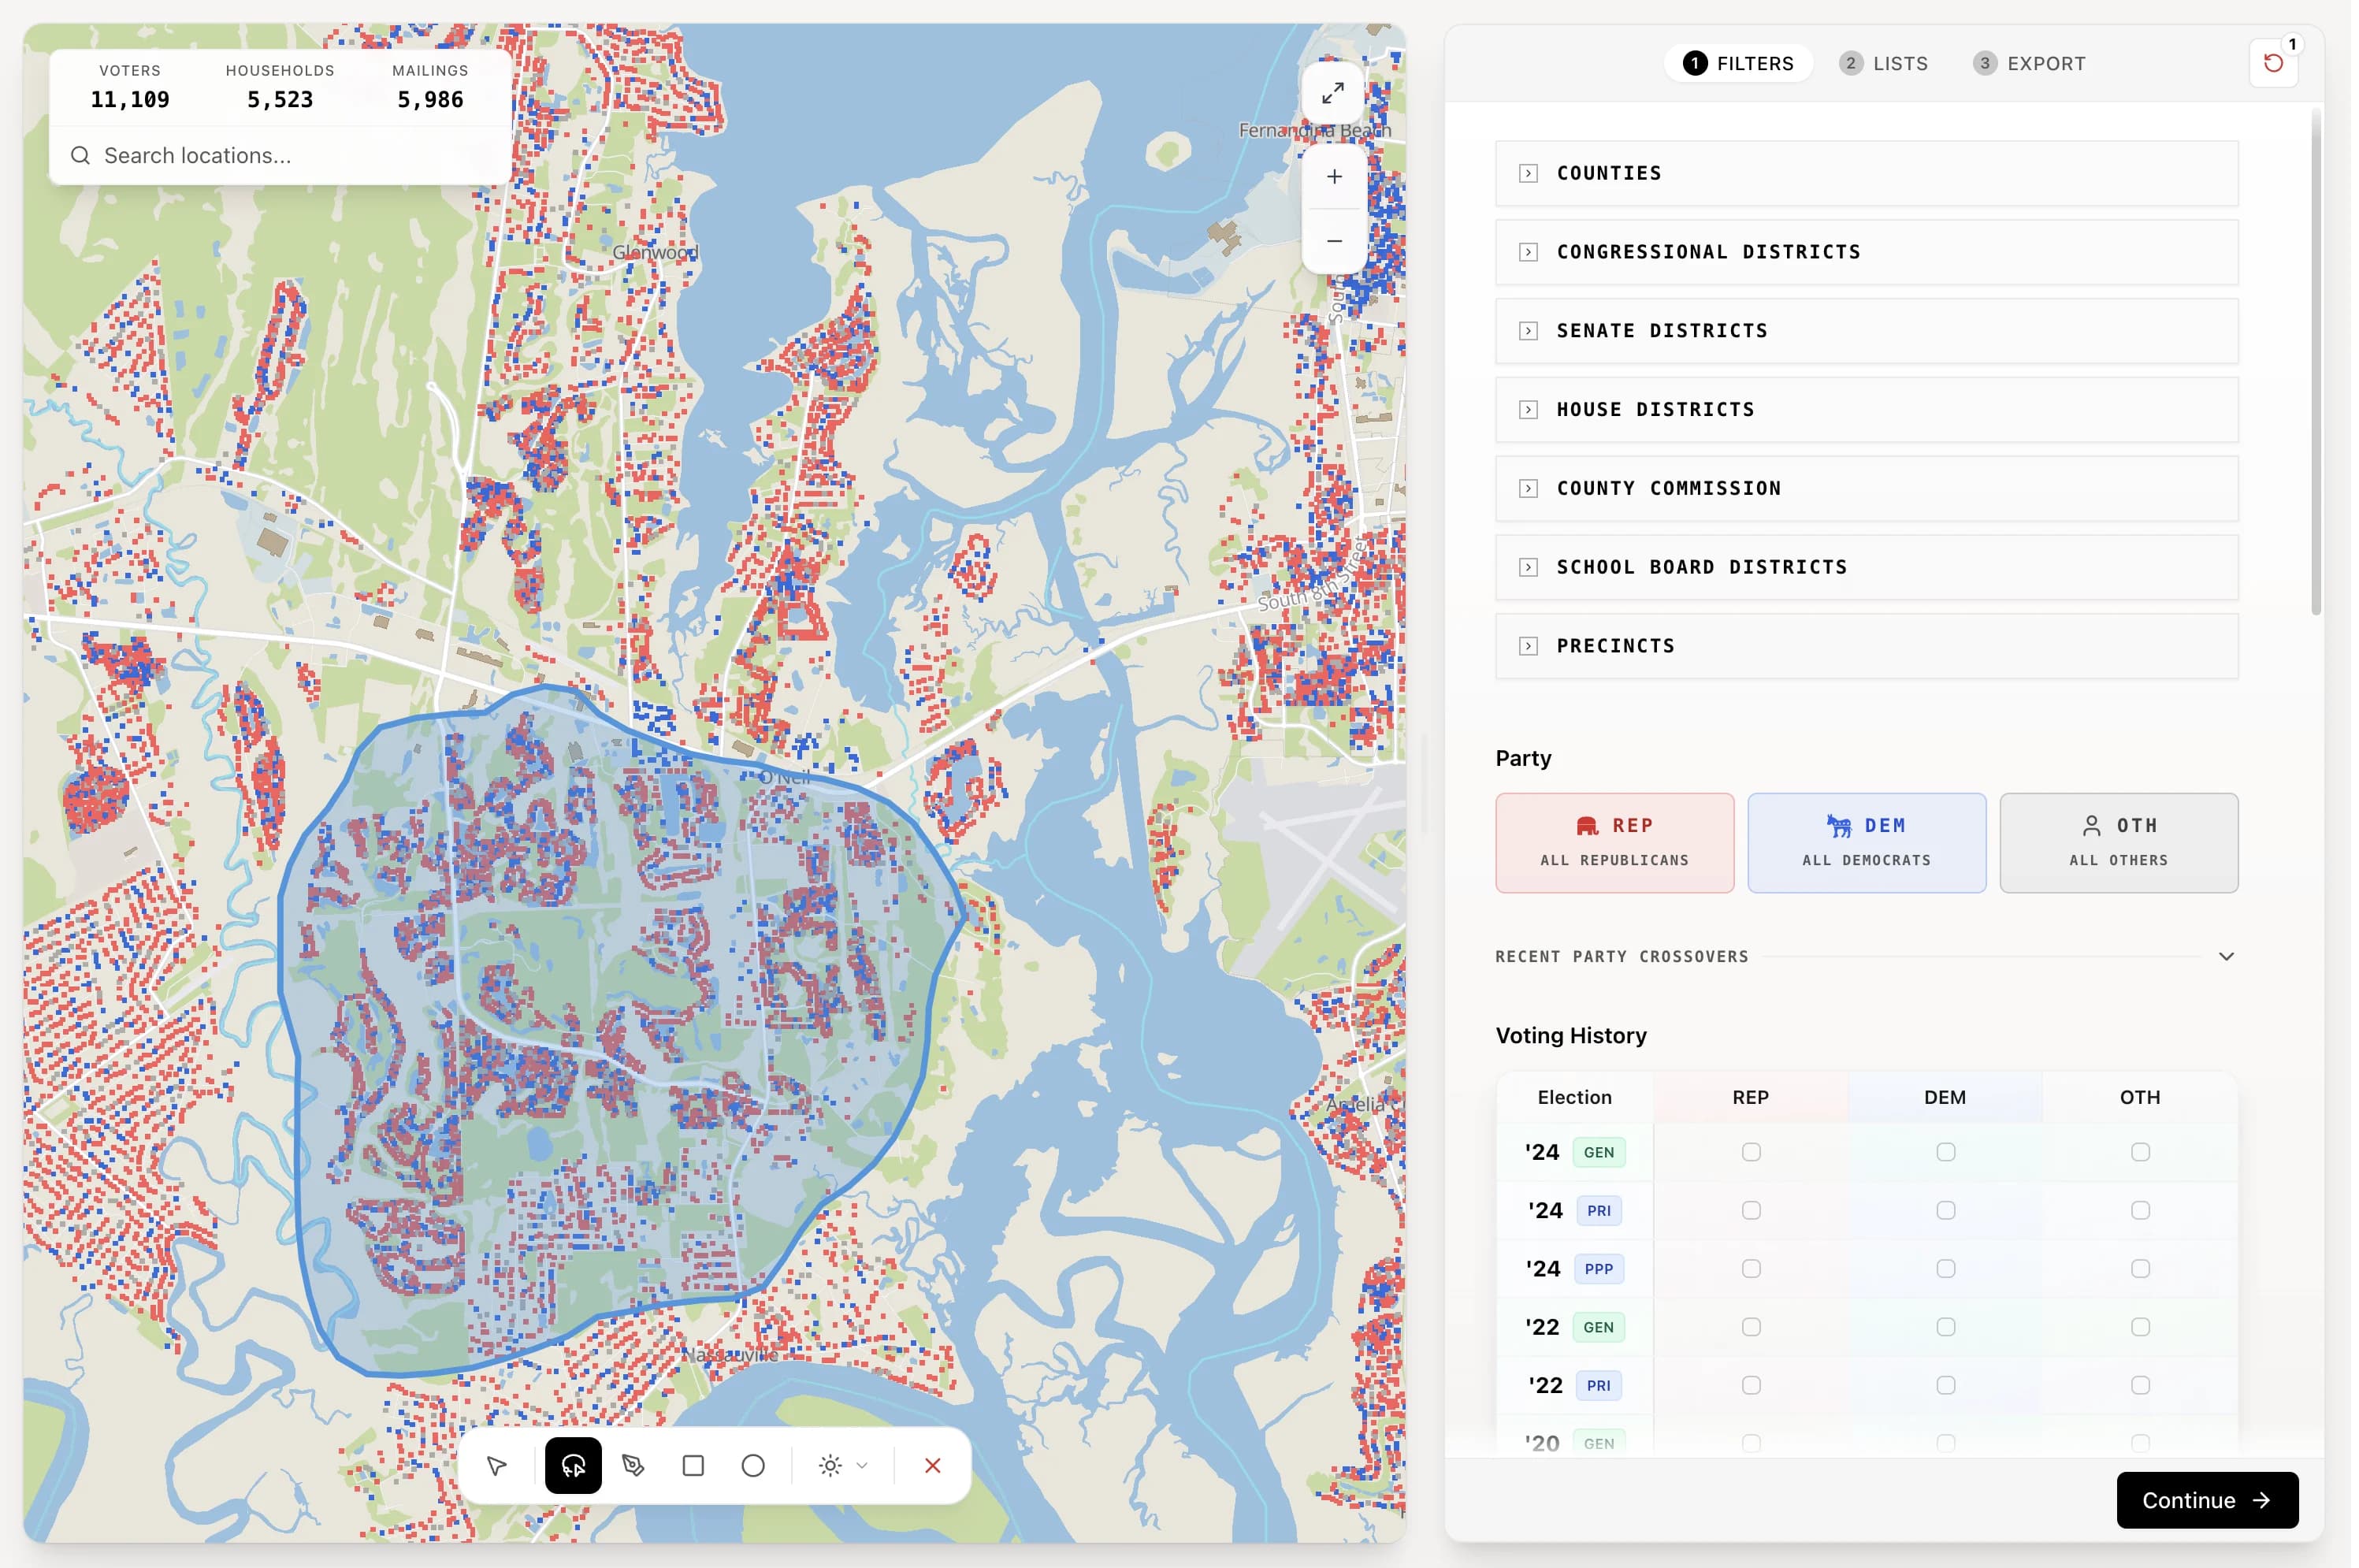Enable the '24 GEN REP checkbox
Viewport: 2359px width, 1568px height.
click(1749, 1151)
